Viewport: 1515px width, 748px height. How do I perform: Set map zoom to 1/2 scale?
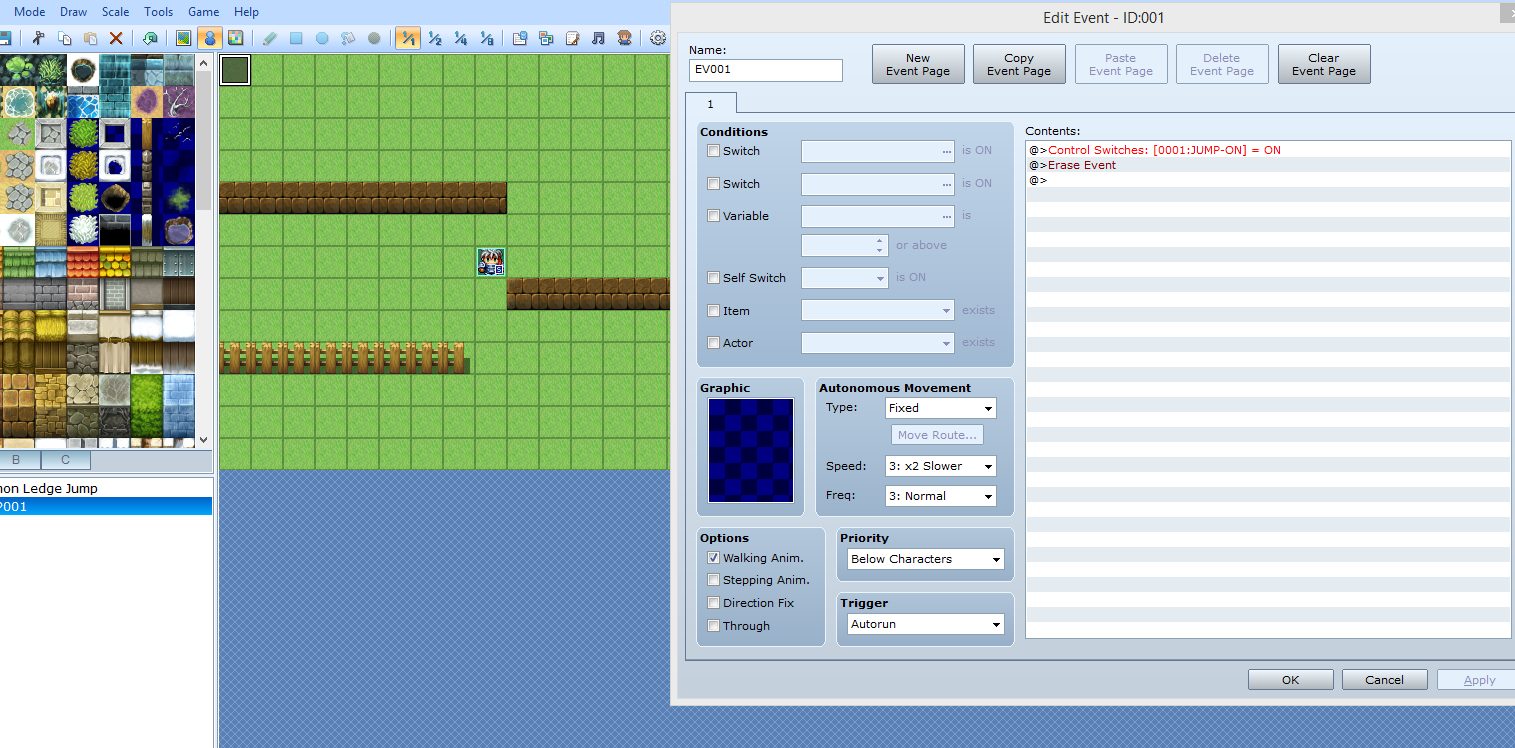click(434, 37)
